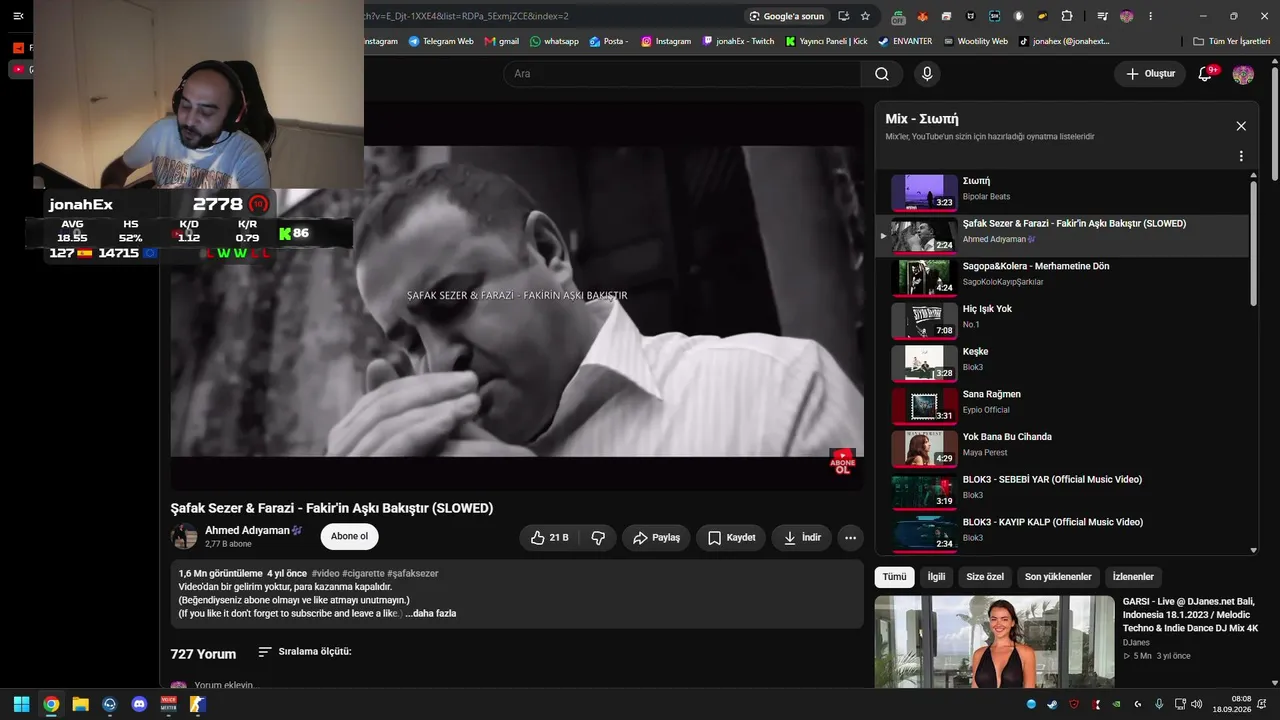
Task: Open the whatsapp bookmark
Action: pos(554,41)
